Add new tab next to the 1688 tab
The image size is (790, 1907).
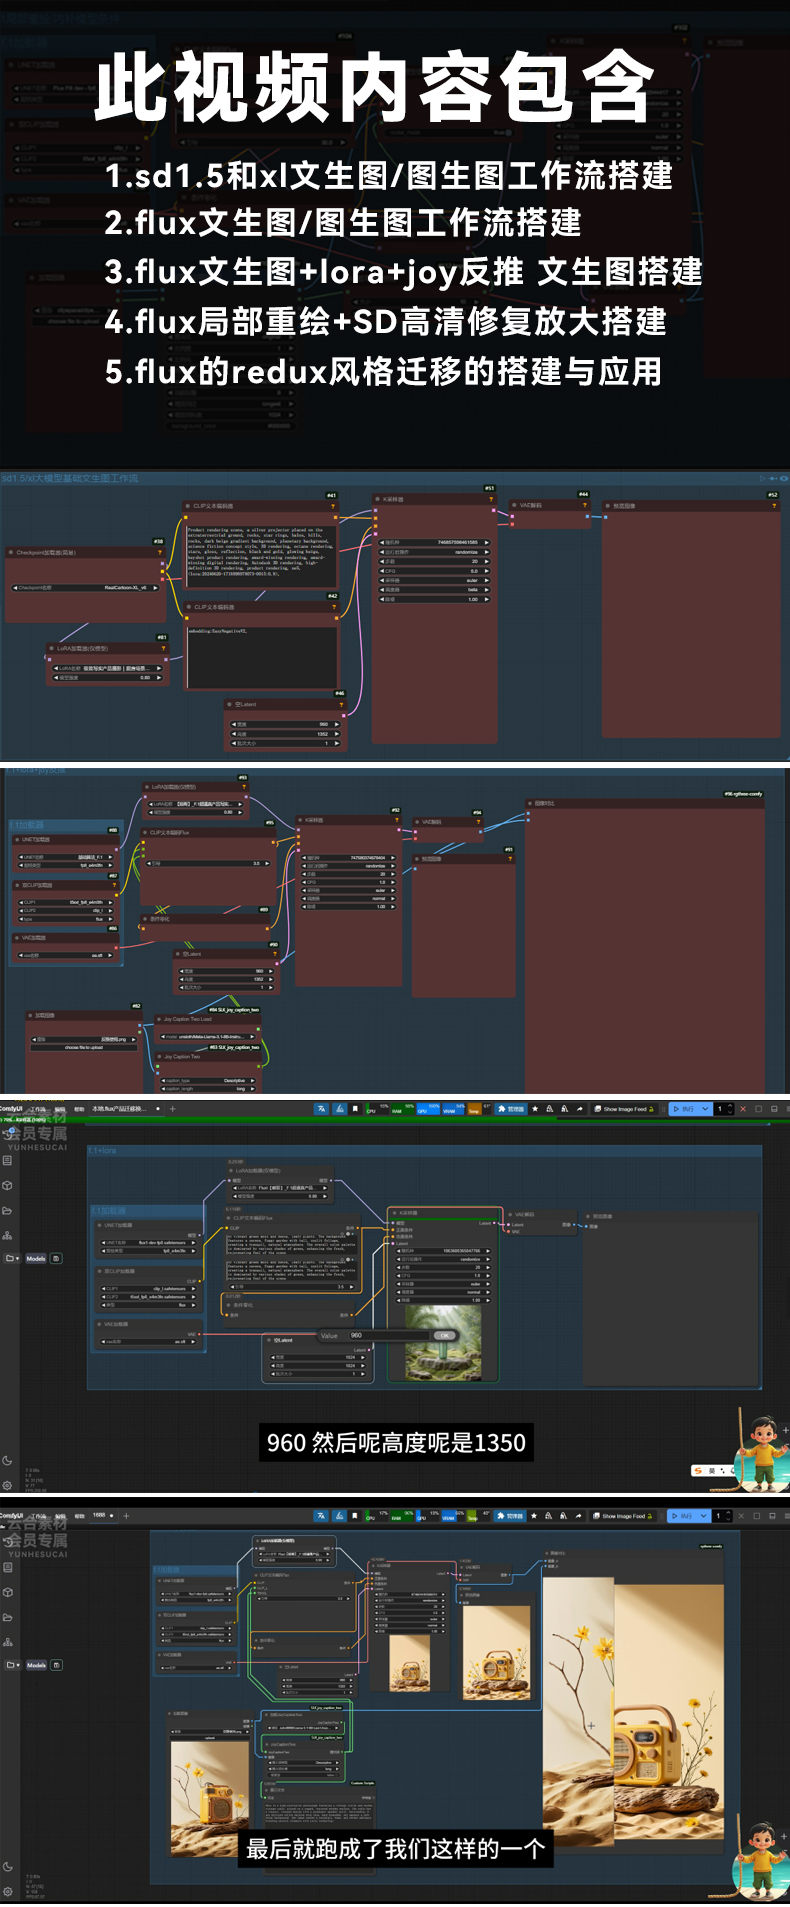126,1515
